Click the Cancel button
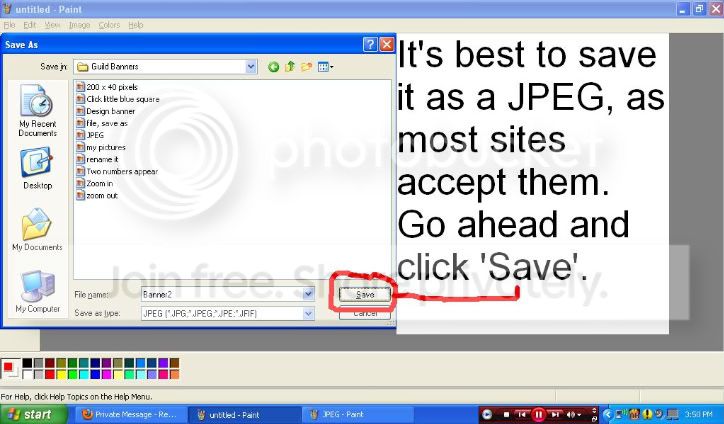Viewport: 724px width, 424px height. [x=365, y=314]
